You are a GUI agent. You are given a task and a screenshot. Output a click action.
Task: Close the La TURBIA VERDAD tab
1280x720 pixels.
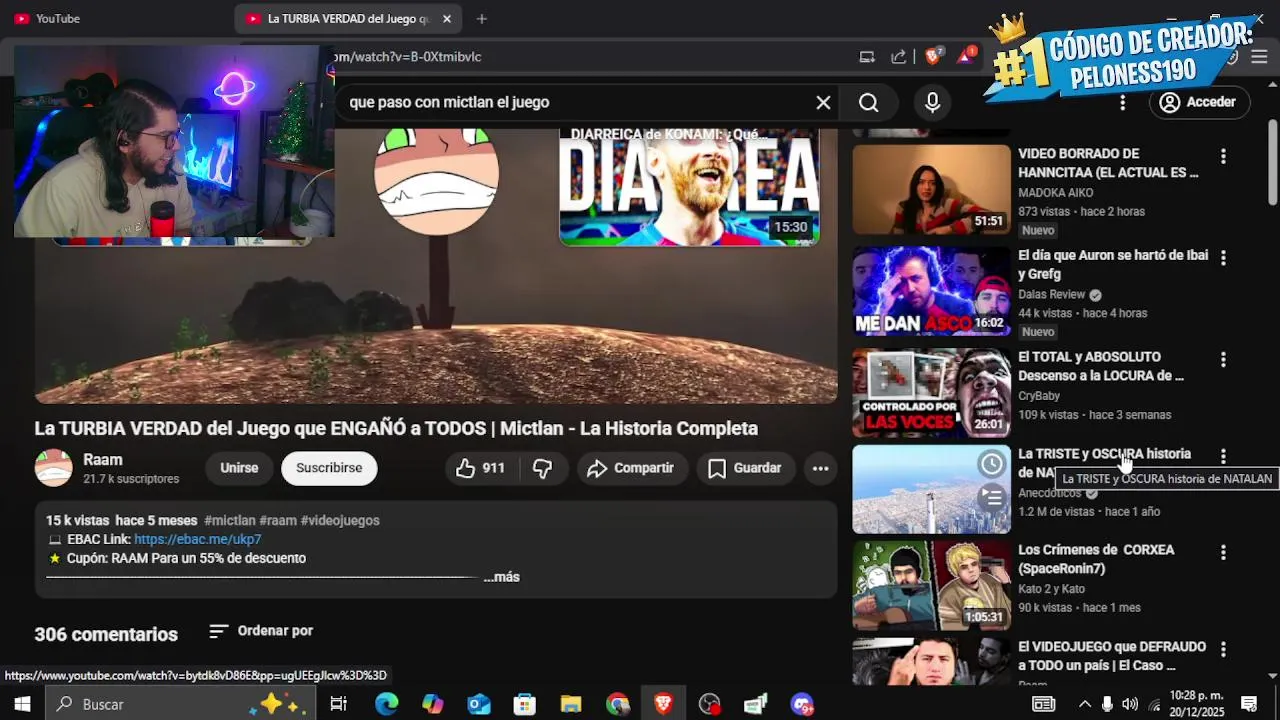(446, 19)
